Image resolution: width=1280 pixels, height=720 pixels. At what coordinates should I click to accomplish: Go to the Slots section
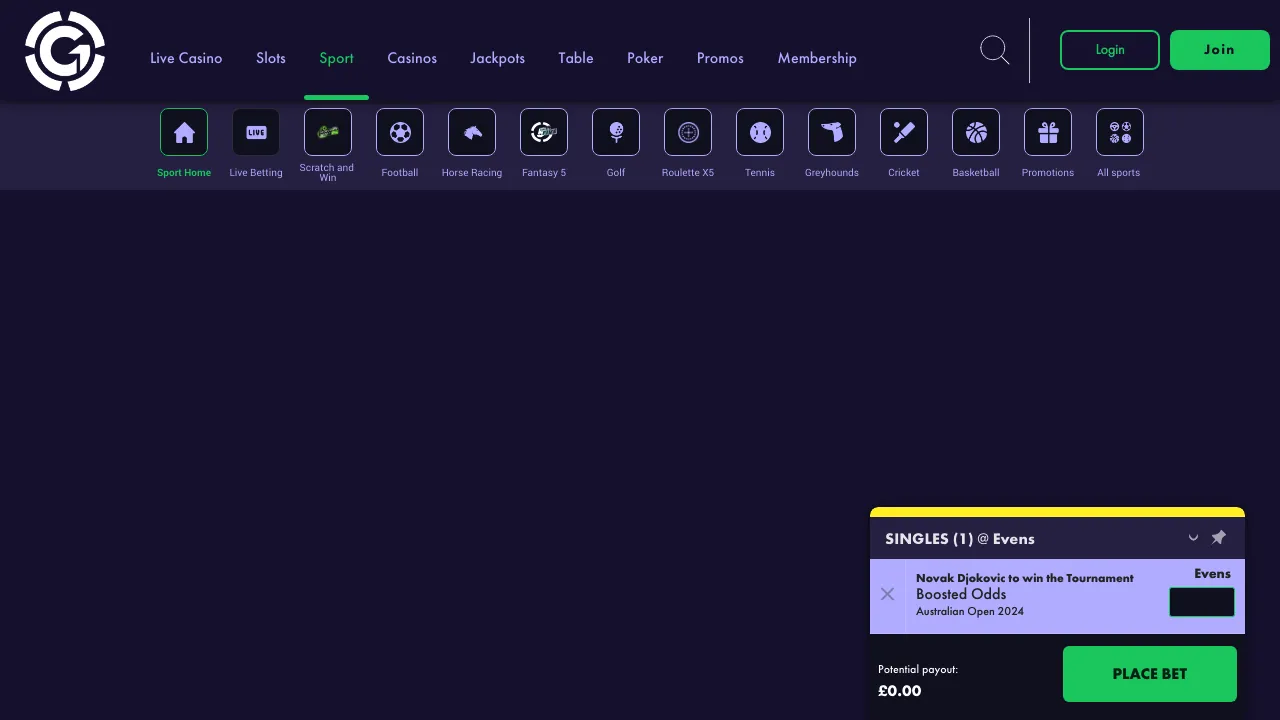[271, 58]
